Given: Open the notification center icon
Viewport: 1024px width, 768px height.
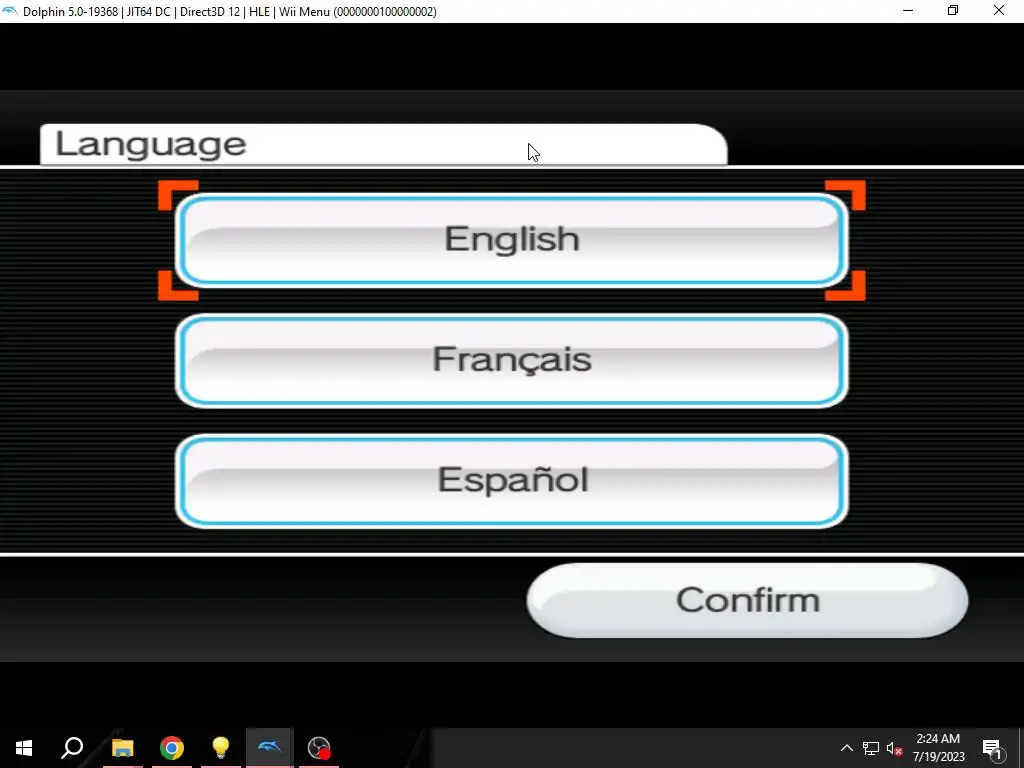Looking at the screenshot, I should point(992,748).
